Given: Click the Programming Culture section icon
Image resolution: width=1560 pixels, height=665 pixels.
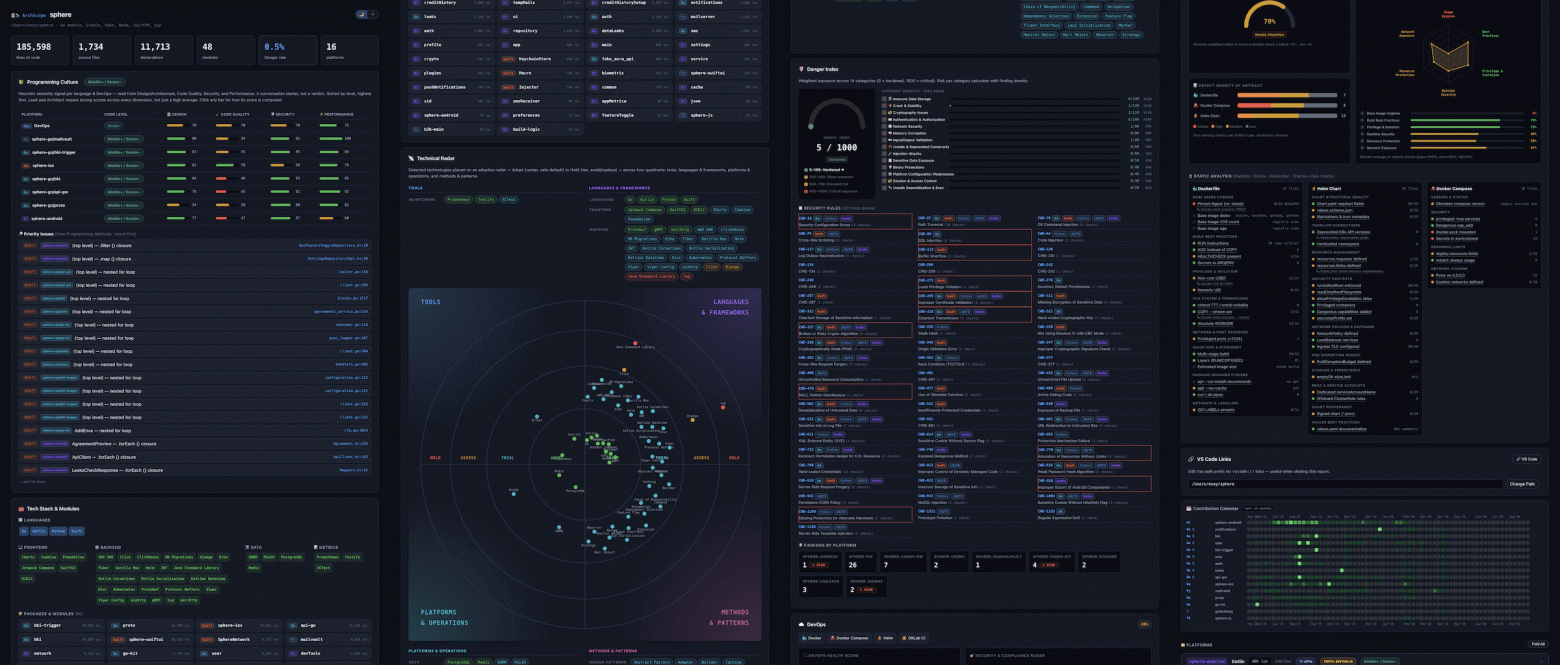Looking at the screenshot, I should 21,82.
